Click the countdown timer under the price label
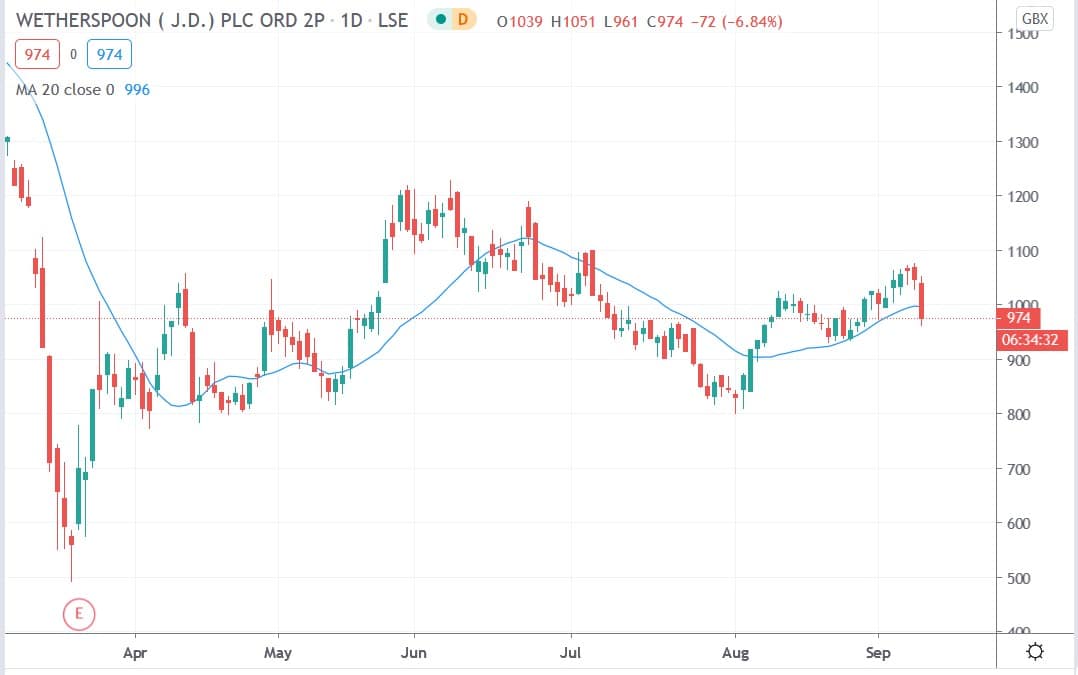 (1034, 340)
